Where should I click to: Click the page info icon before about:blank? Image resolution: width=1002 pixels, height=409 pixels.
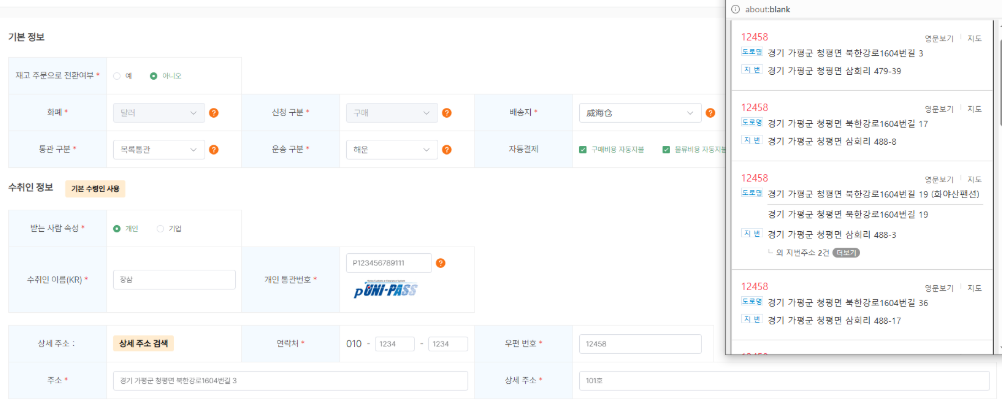(x=735, y=8)
